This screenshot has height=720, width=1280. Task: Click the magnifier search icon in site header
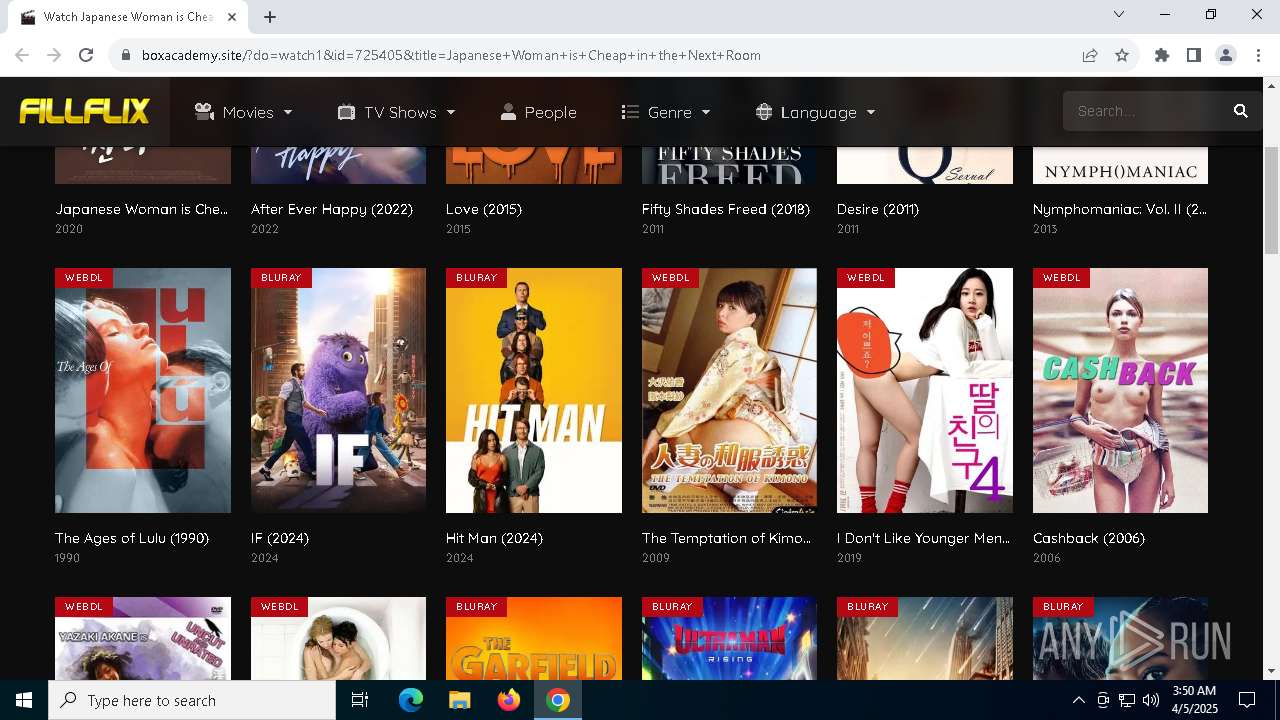pyautogui.click(x=1241, y=111)
